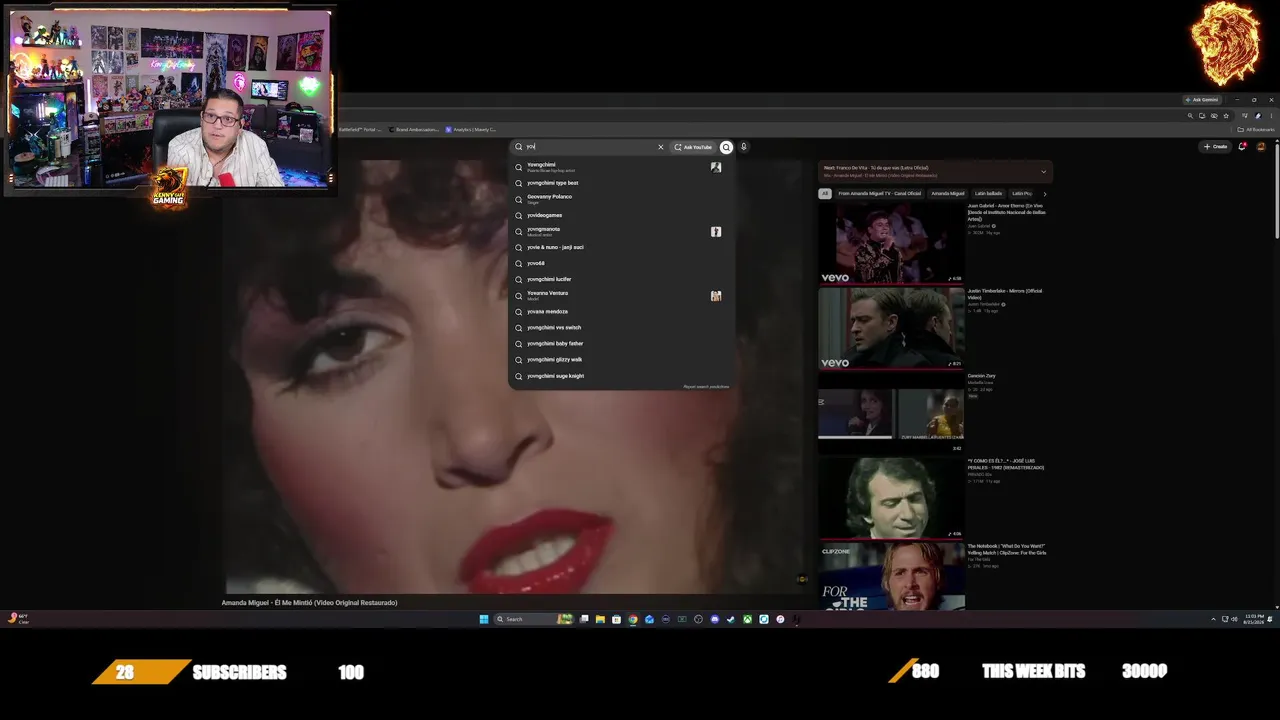Viewport: 1280px width, 720px height.
Task: Choose the 'Geovanny Polanco' suggestion
Action: click(622, 199)
